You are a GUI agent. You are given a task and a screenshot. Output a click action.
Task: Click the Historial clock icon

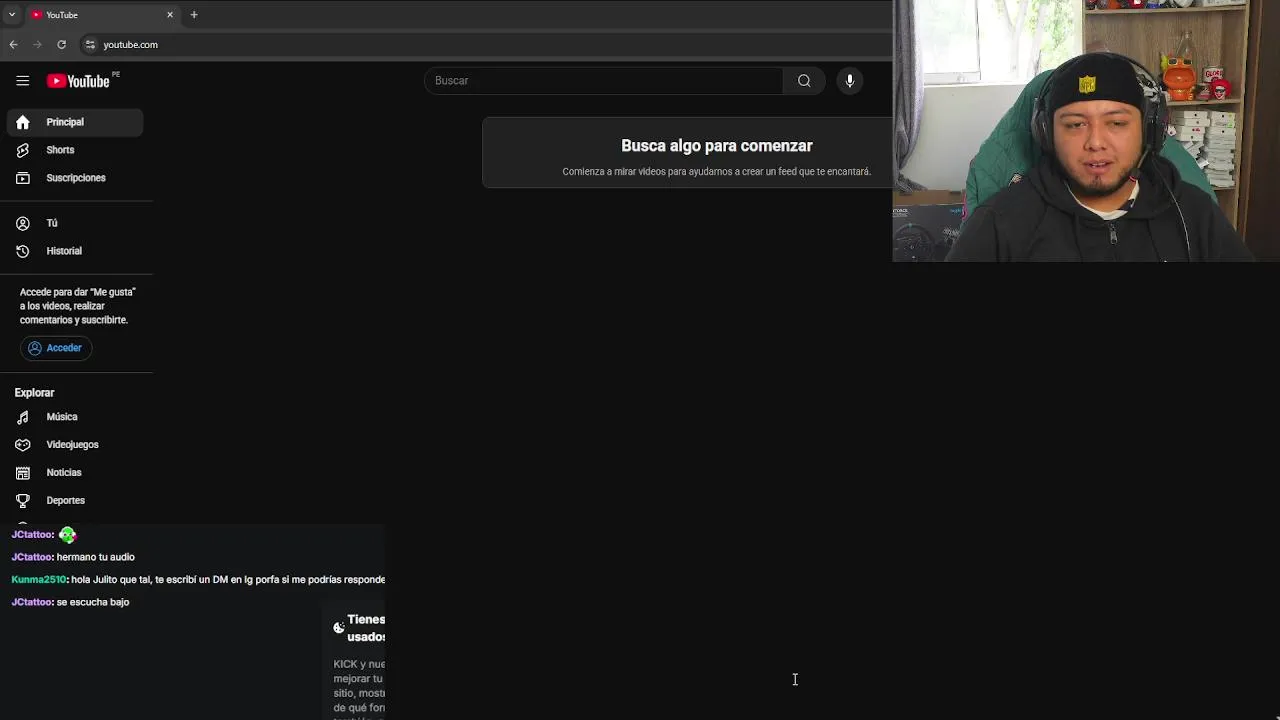click(23, 251)
